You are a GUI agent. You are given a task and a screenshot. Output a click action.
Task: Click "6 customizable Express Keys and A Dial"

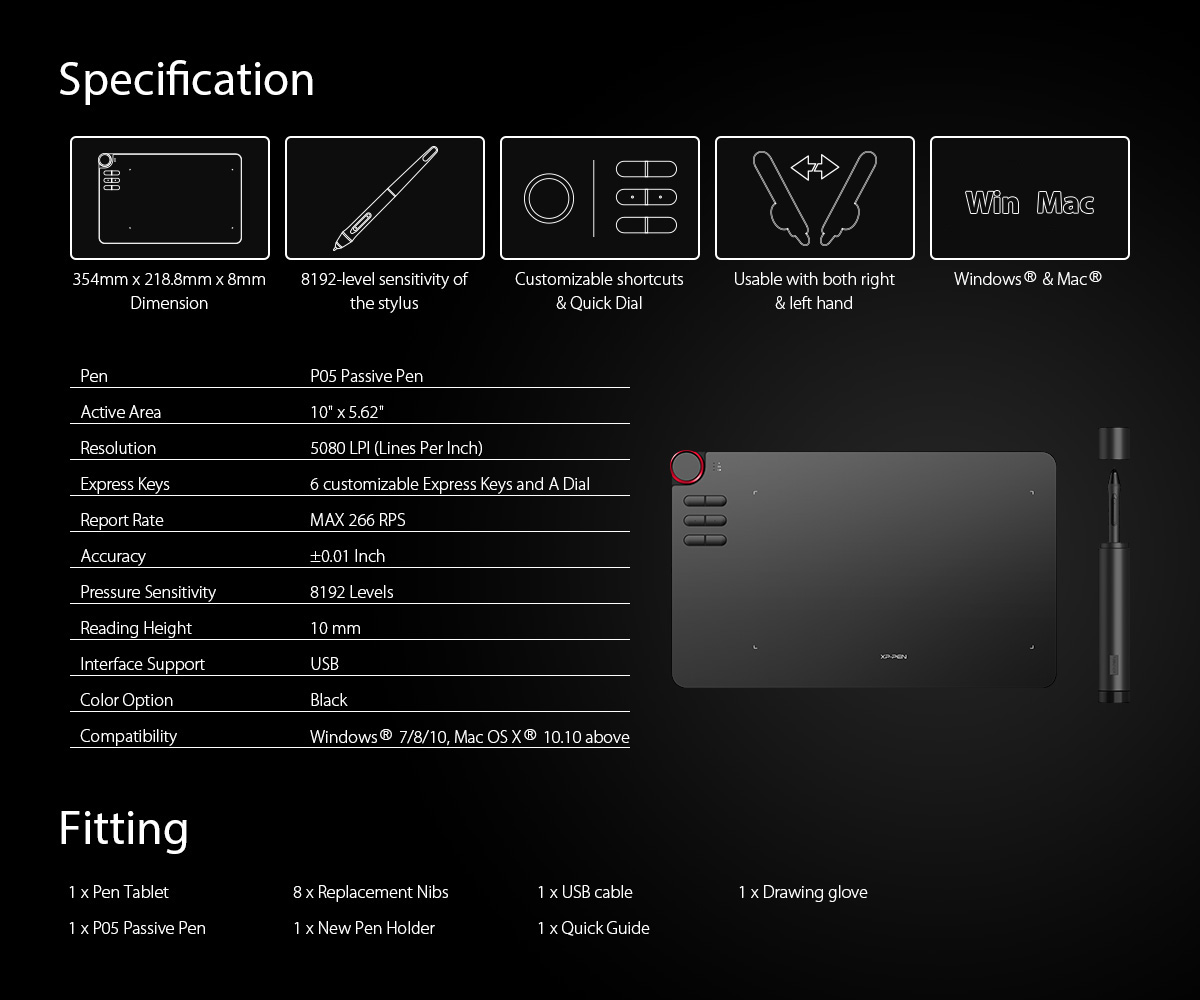(450, 484)
